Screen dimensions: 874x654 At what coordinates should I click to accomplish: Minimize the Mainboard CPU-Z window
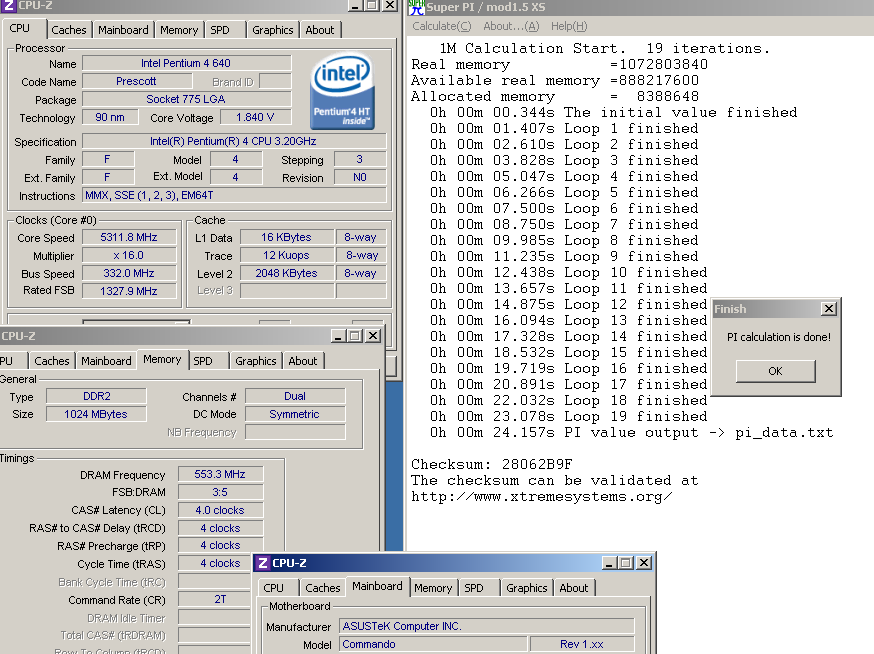tap(609, 563)
